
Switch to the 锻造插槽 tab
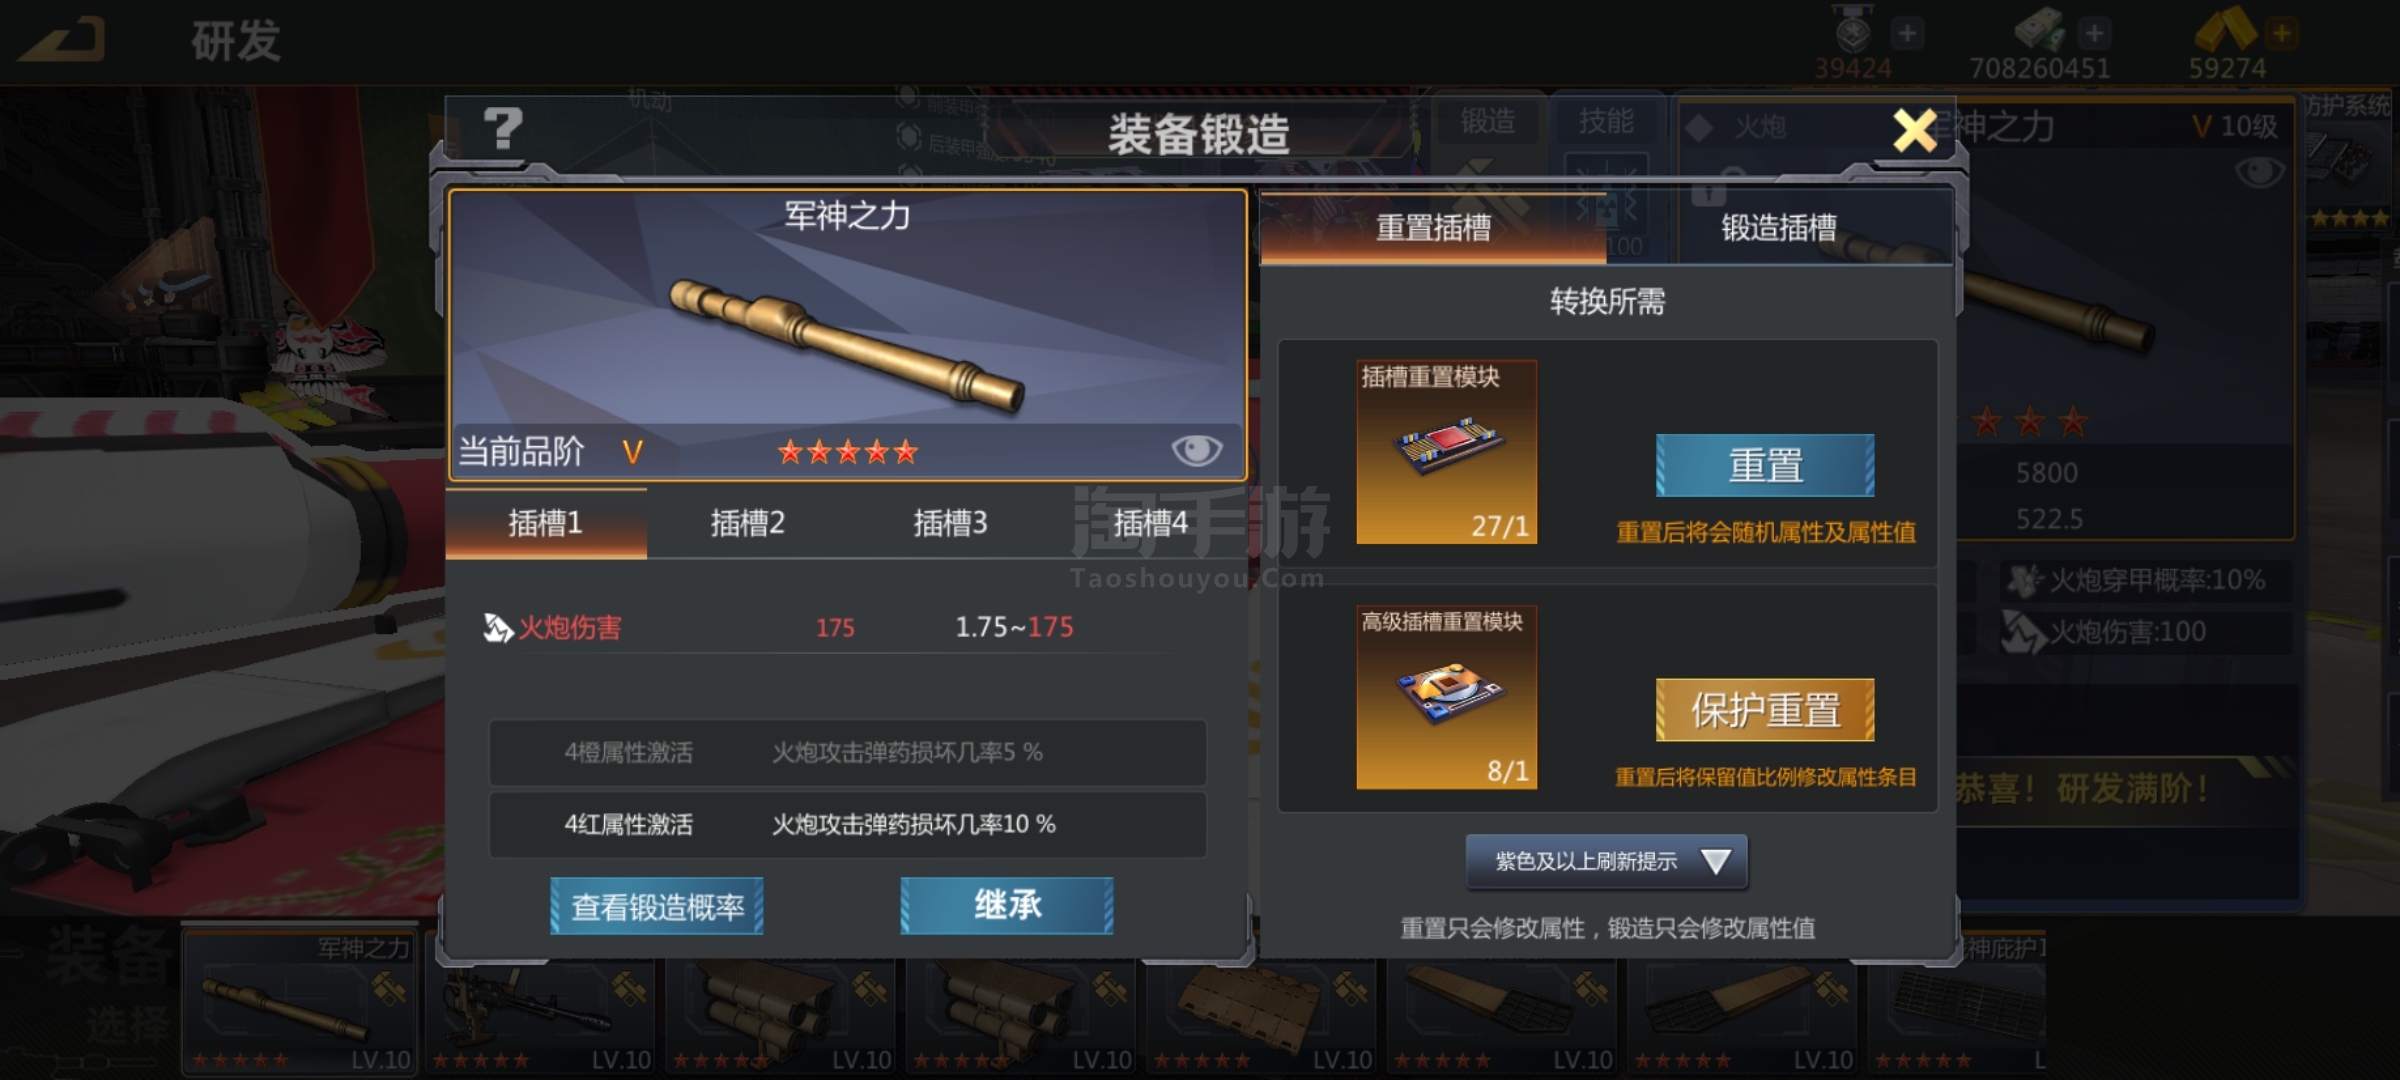(1779, 228)
